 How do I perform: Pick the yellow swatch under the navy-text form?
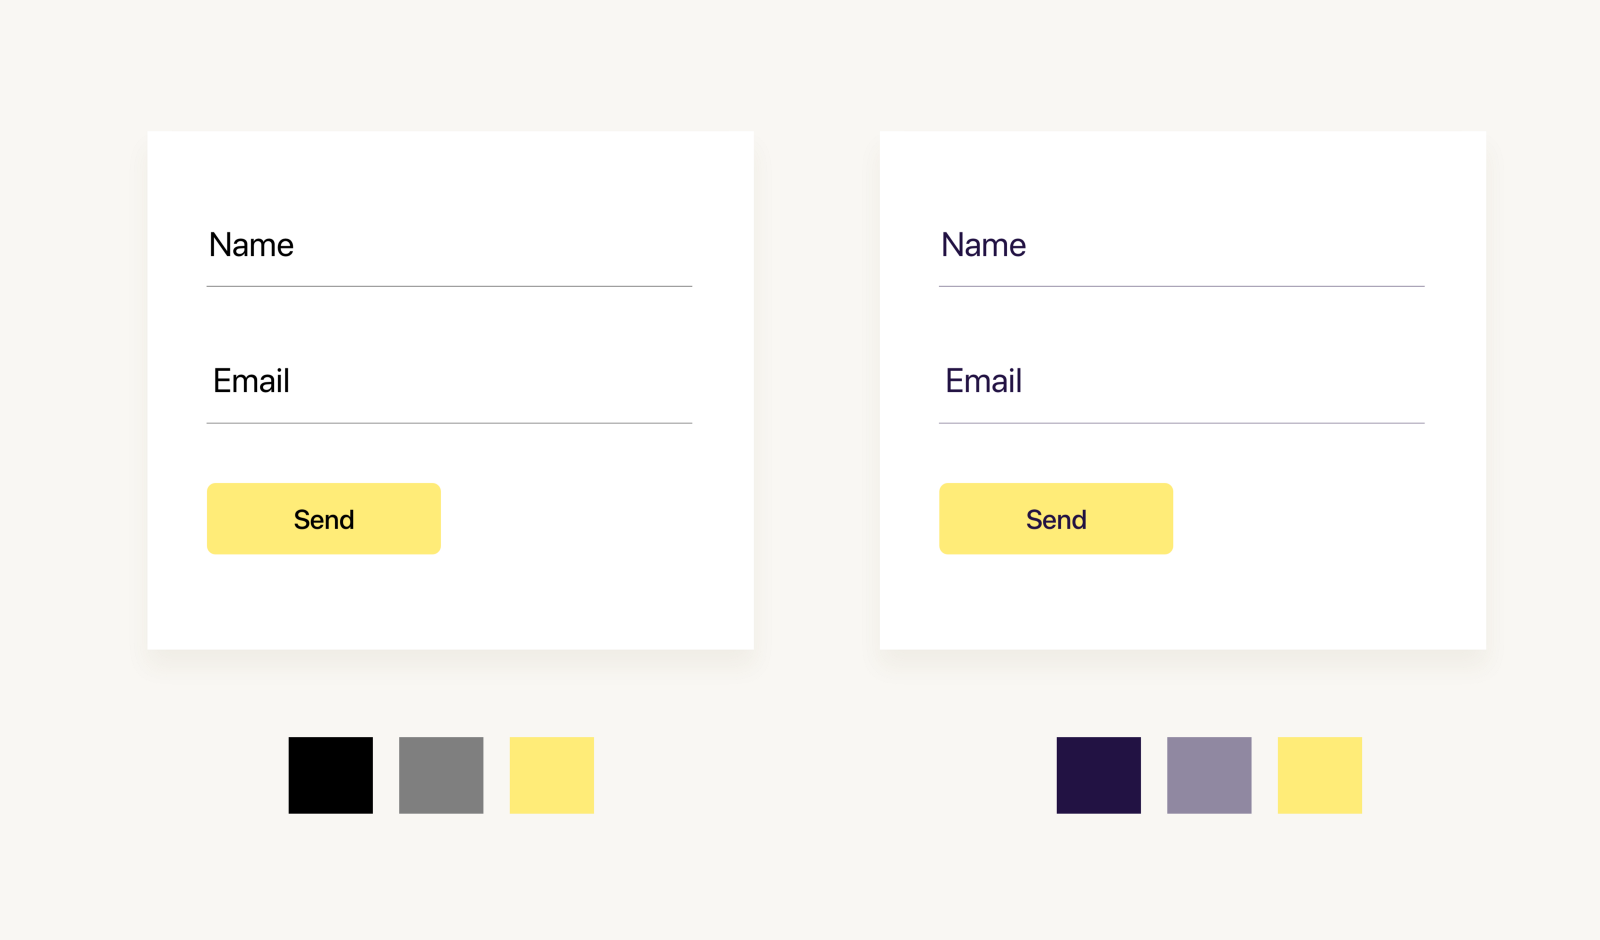pyautogui.click(x=1319, y=775)
